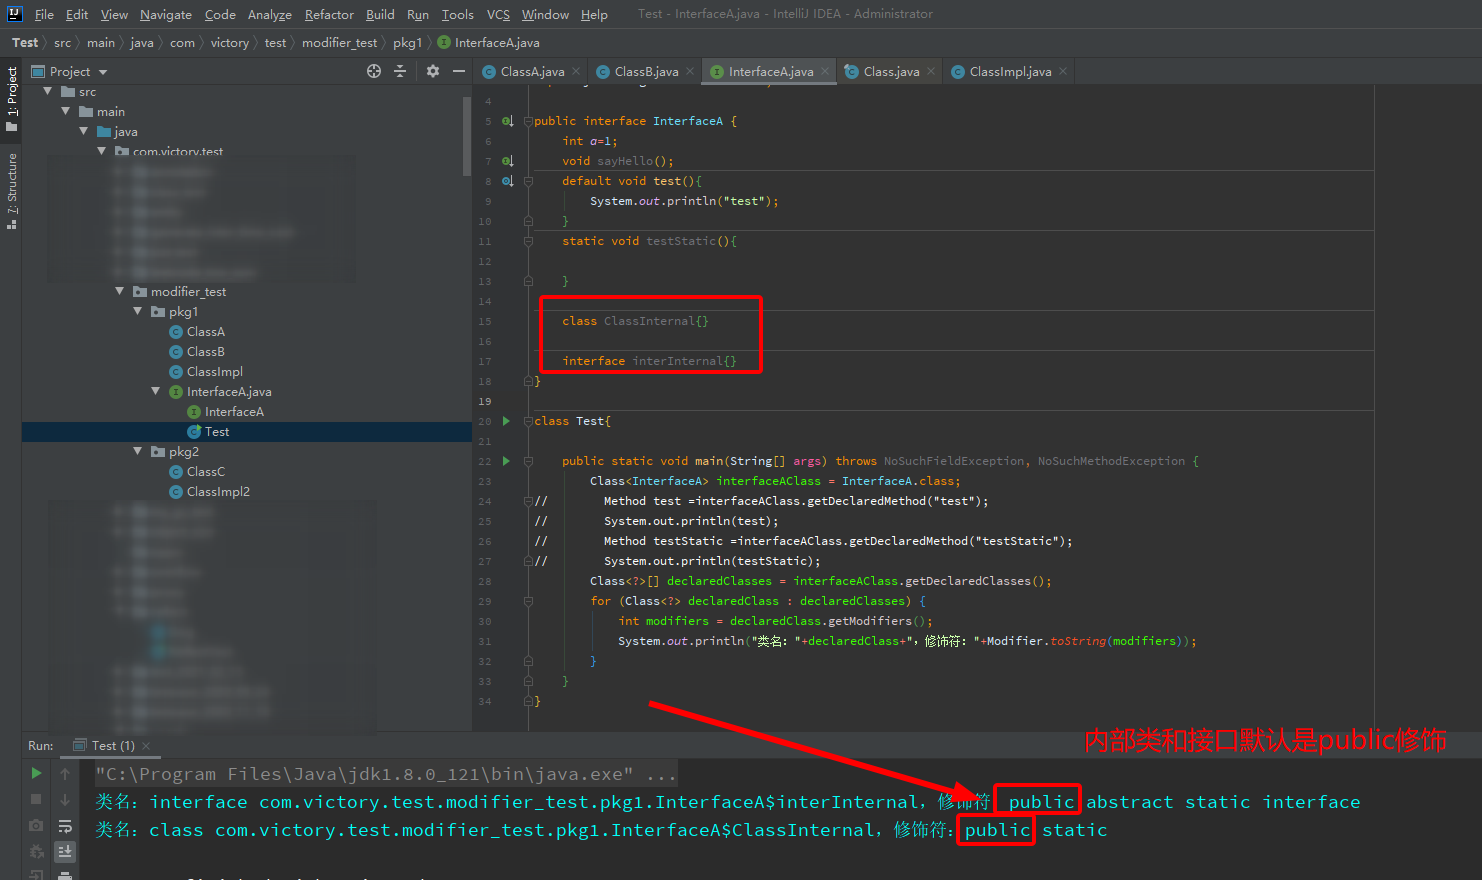Select the Test class in Project tree
1482x880 pixels.
217,431
